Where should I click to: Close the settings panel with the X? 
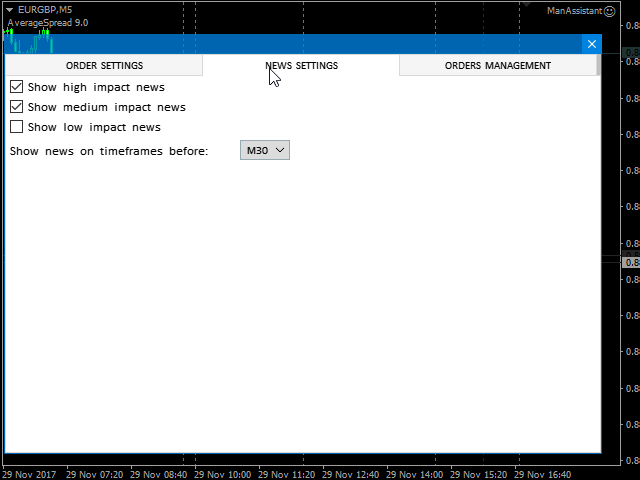pyautogui.click(x=592, y=44)
